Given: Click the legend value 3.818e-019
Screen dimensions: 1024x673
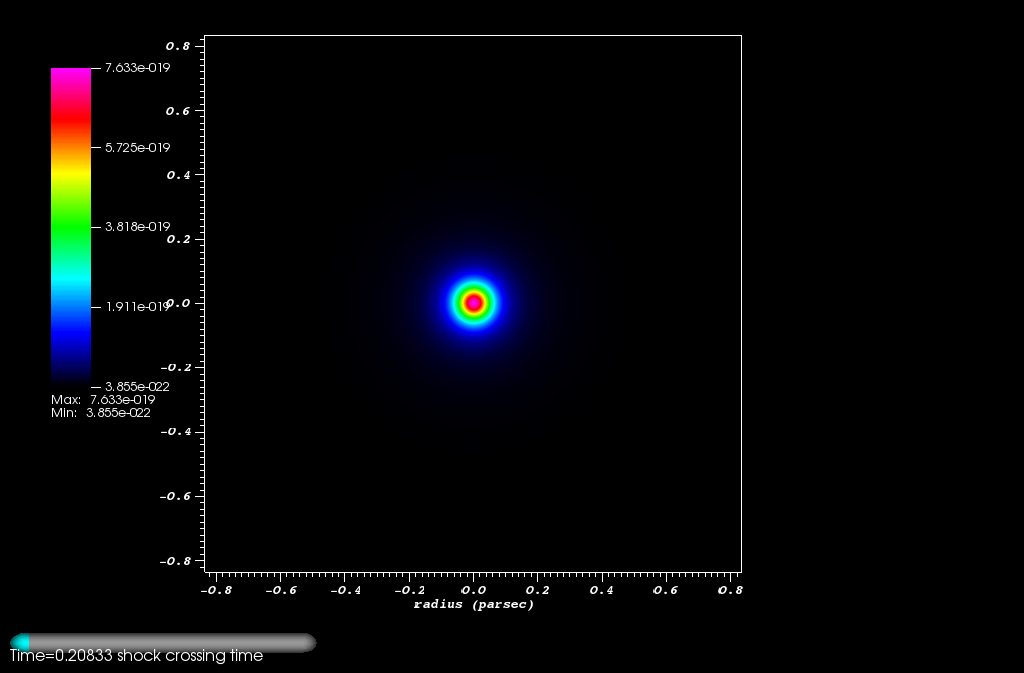Looking at the screenshot, I should (138, 227).
